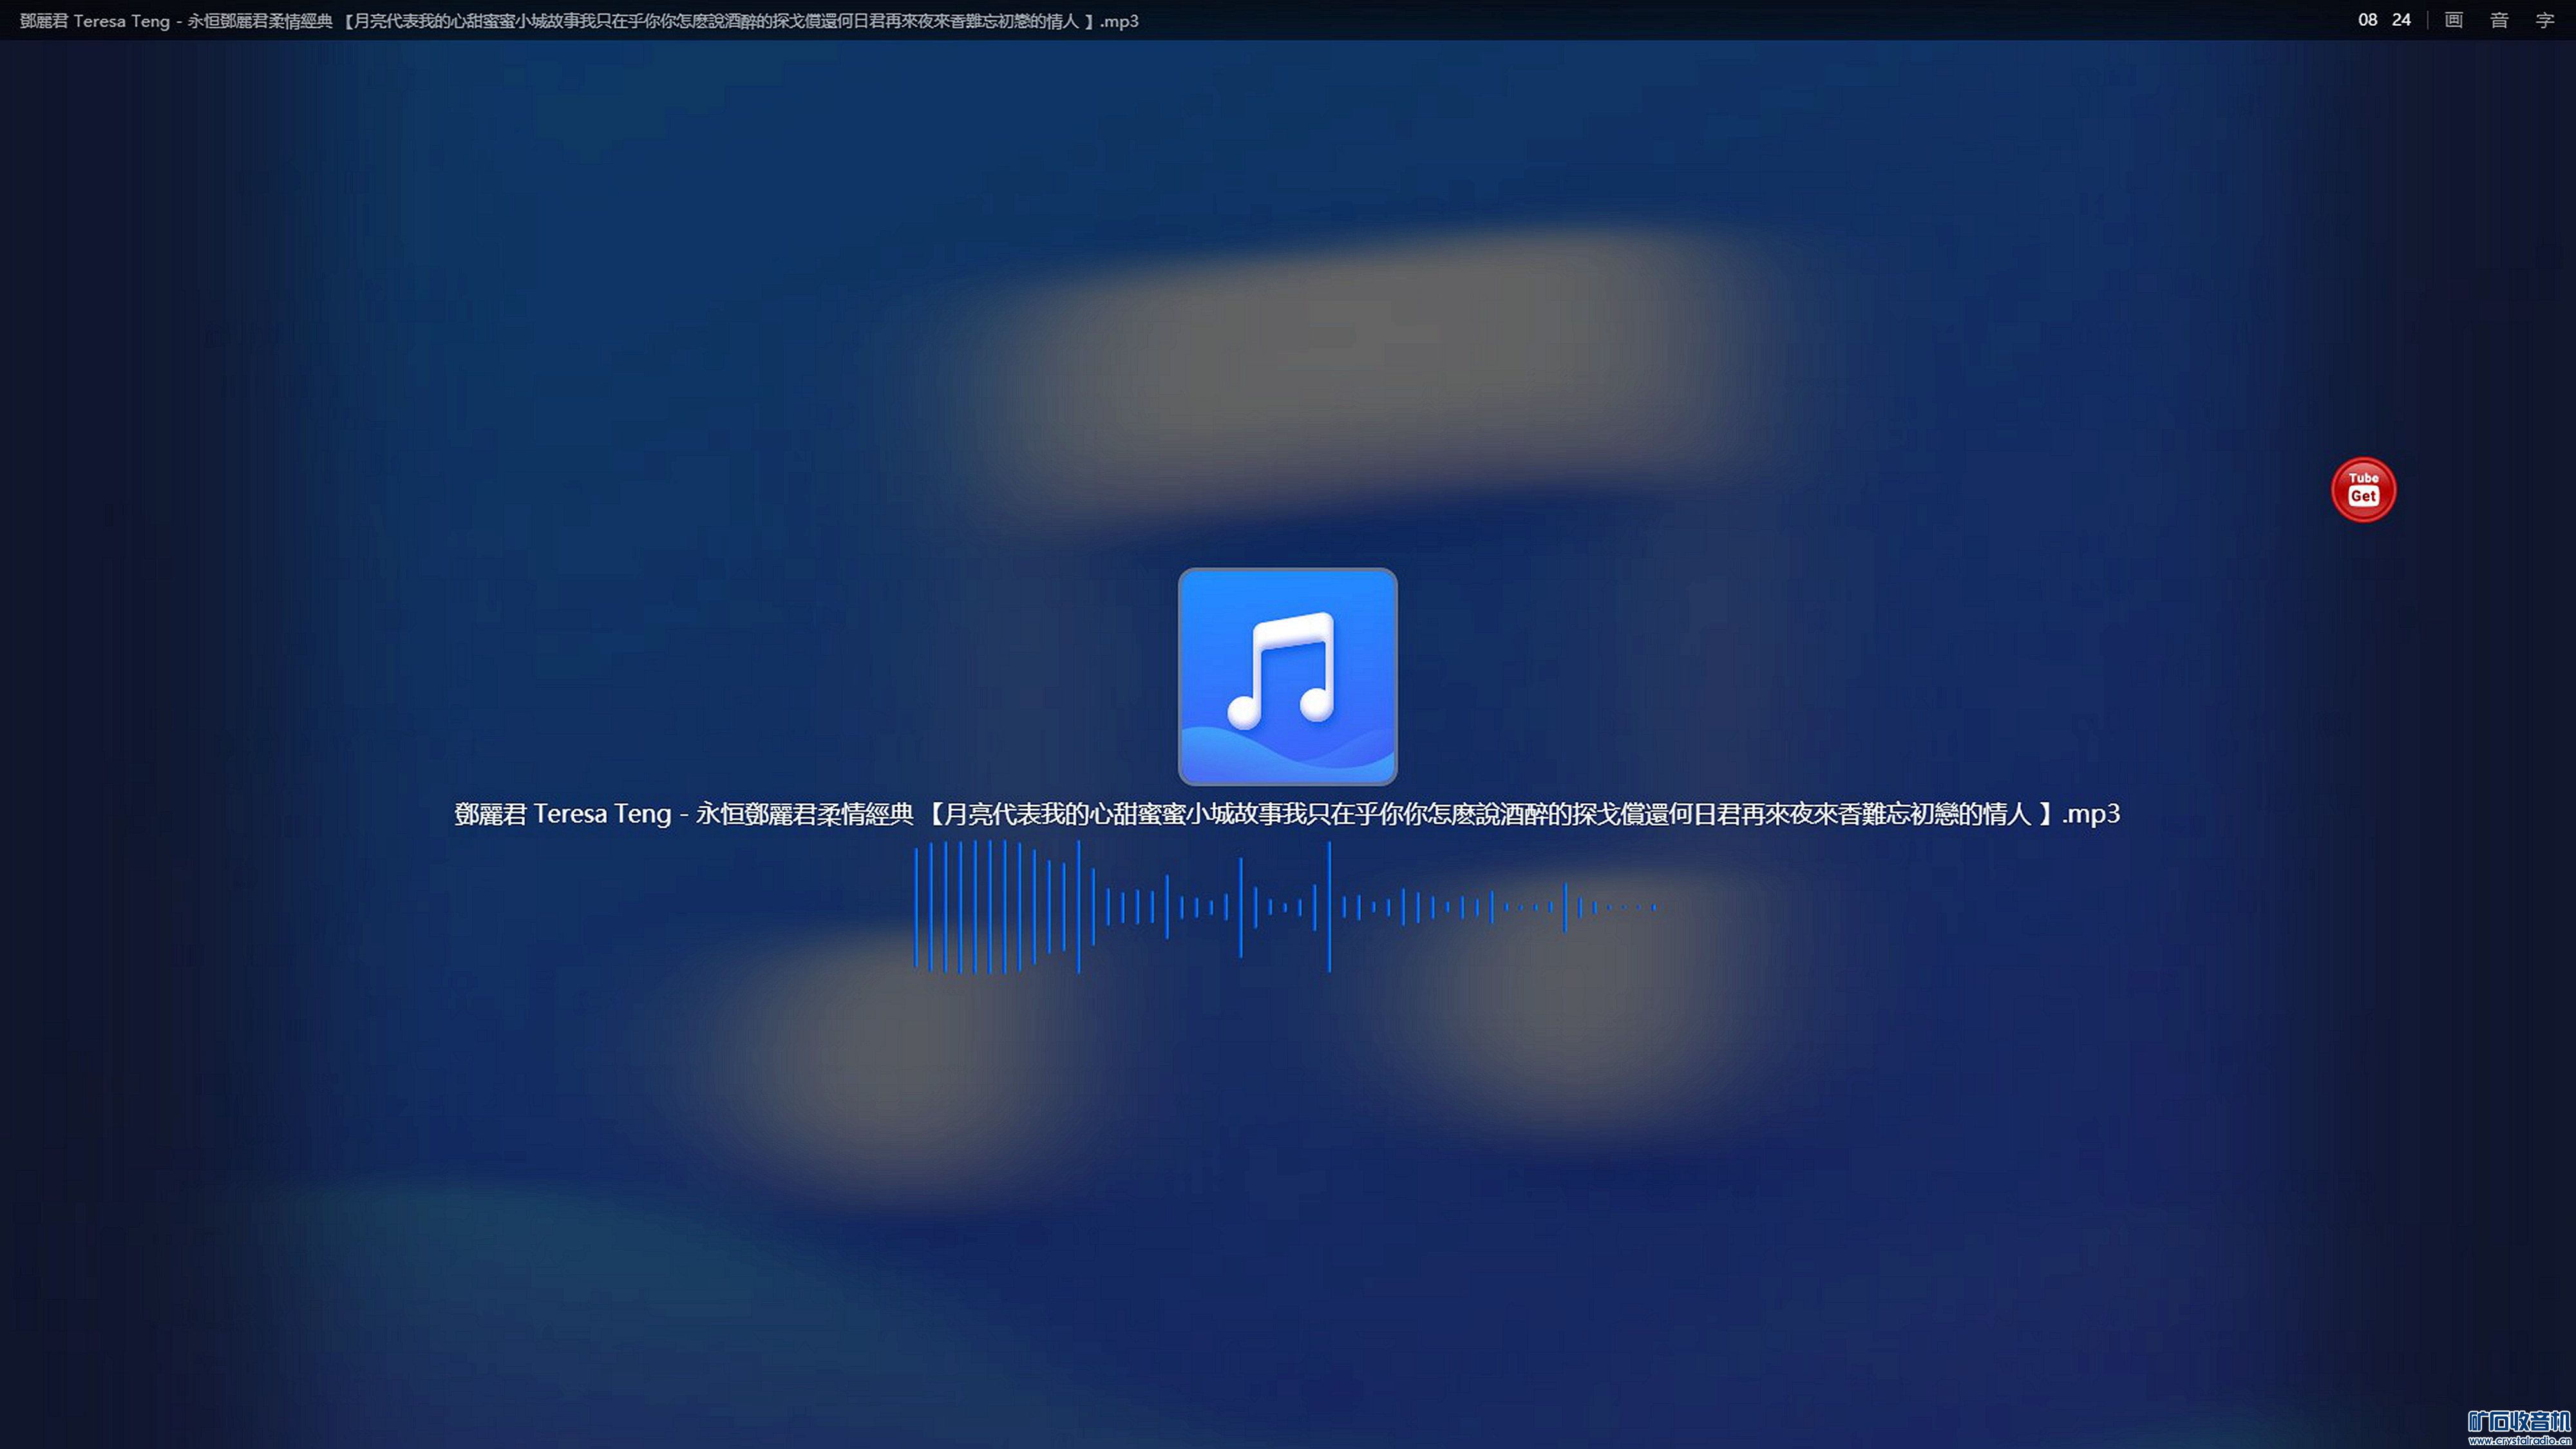
Task: Click "Teresa Teng" in the centered title
Action: (x=602, y=814)
